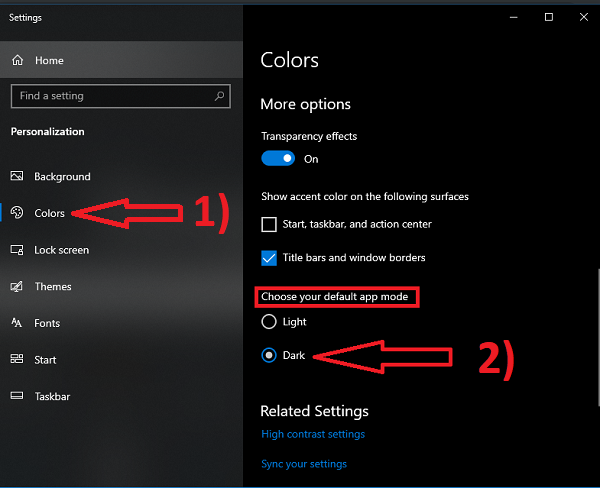Click the Colors palette icon
The width and height of the screenshot is (600, 488).
(17, 212)
